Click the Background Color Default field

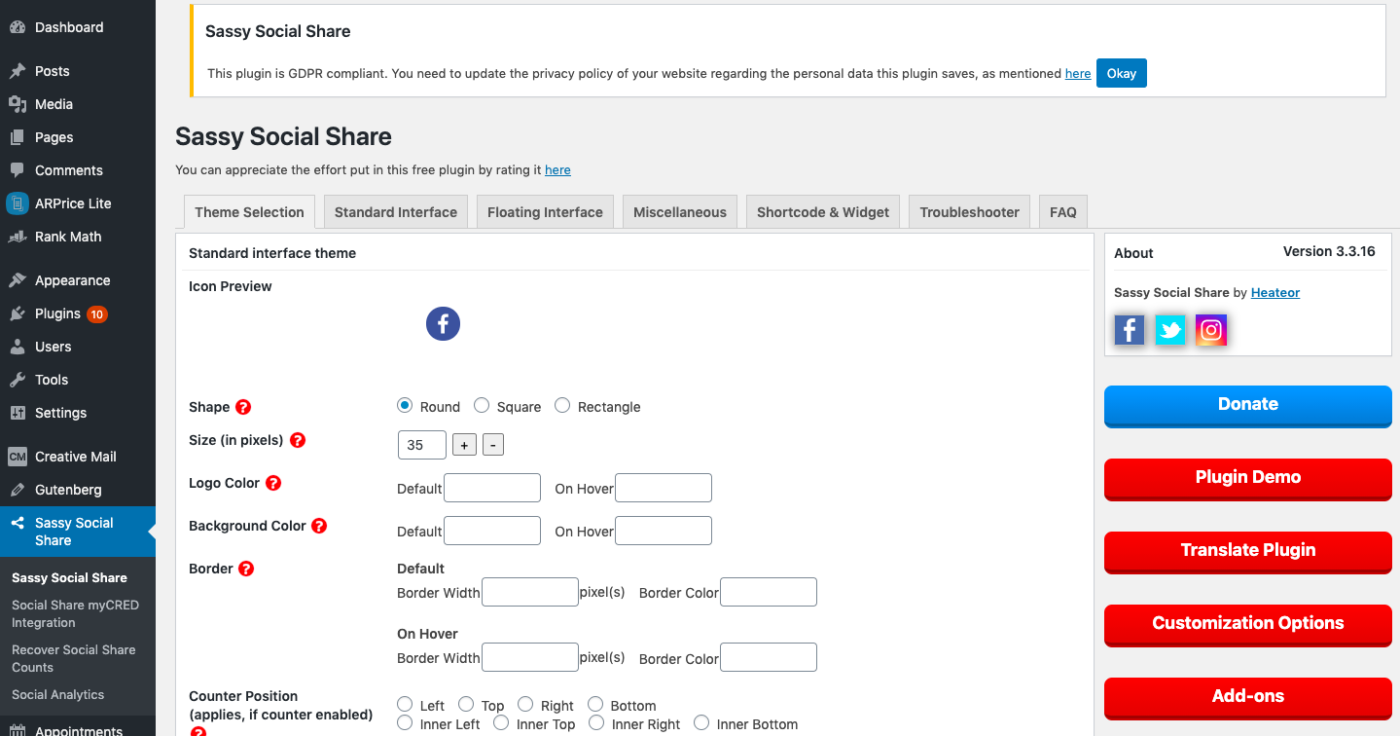click(492, 531)
